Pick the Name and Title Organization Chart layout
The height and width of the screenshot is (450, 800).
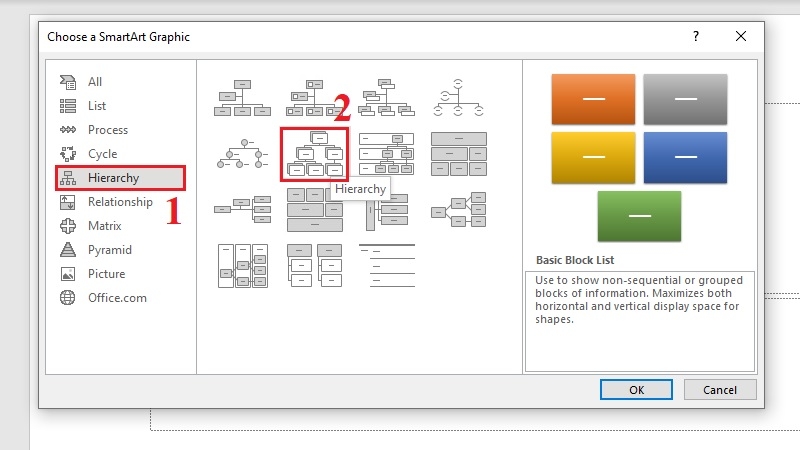click(x=386, y=97)
